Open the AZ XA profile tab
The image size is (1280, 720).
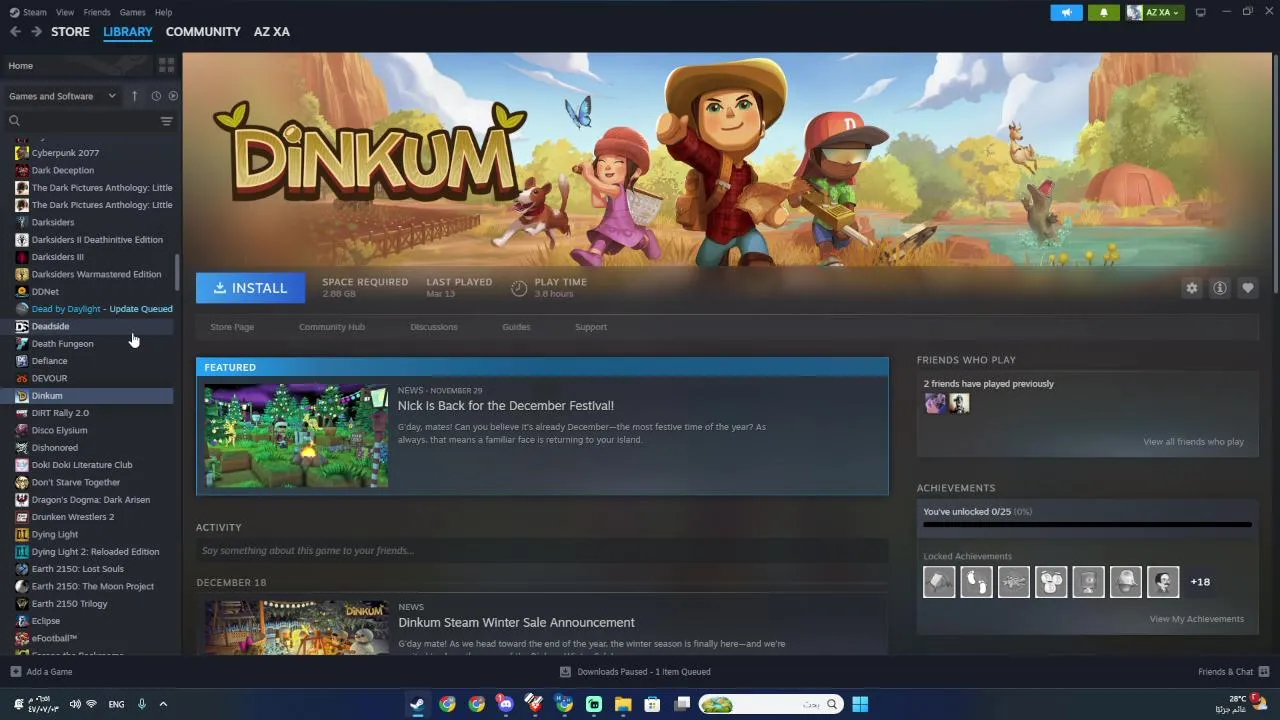(x=272, y=32)
